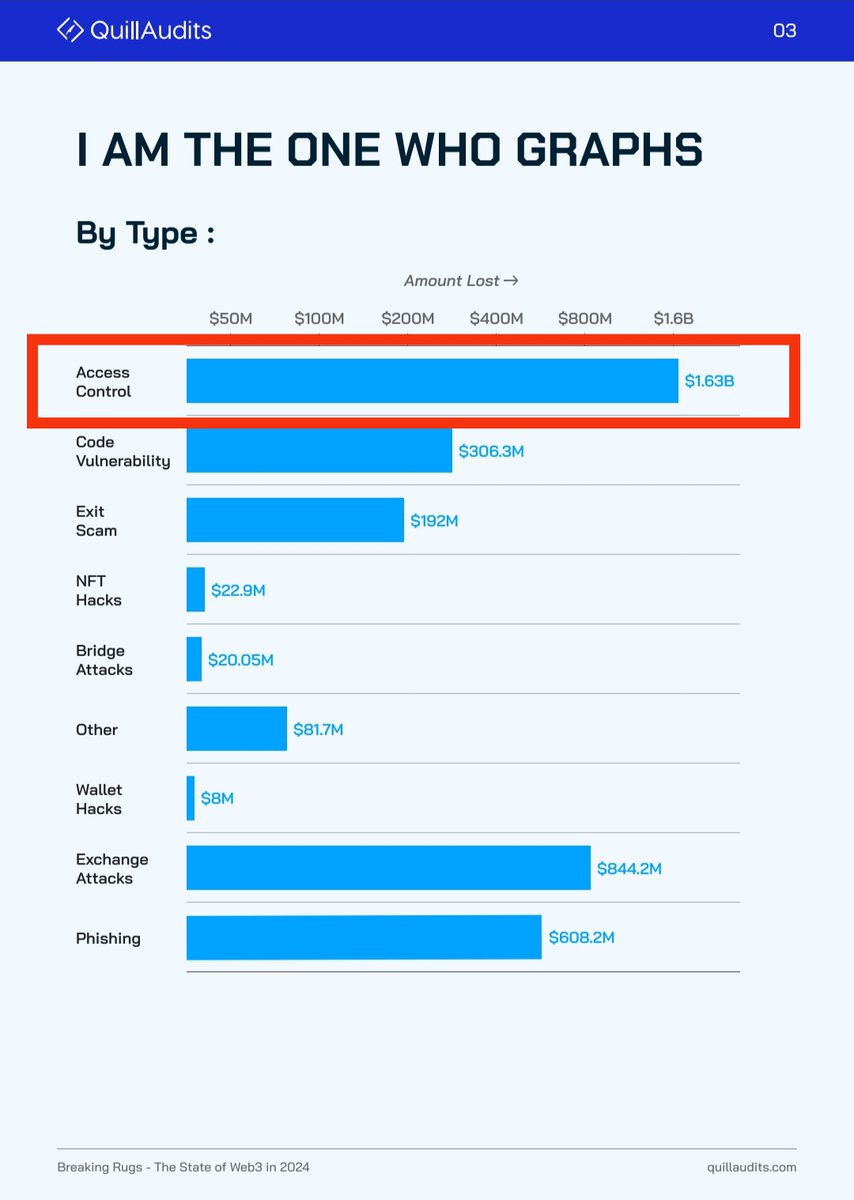Viewport: 854px width, 1200px height.
Task: Select the Access Control bar
Action: click(432, 381)
